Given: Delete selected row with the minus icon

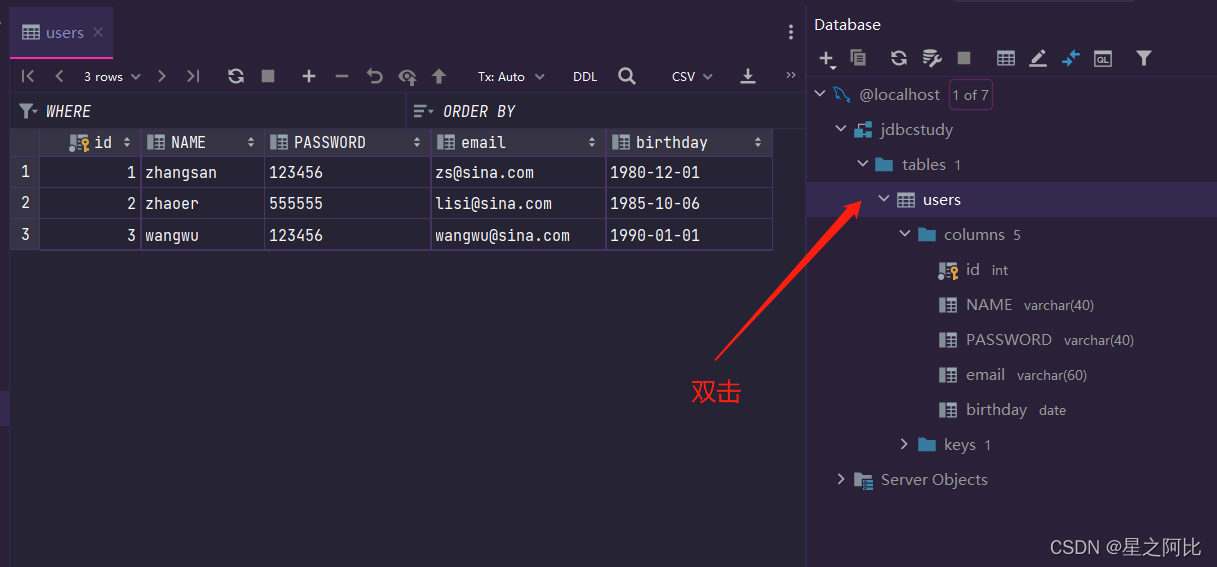Looking at the screenshot, I should (x=341, y=76).
